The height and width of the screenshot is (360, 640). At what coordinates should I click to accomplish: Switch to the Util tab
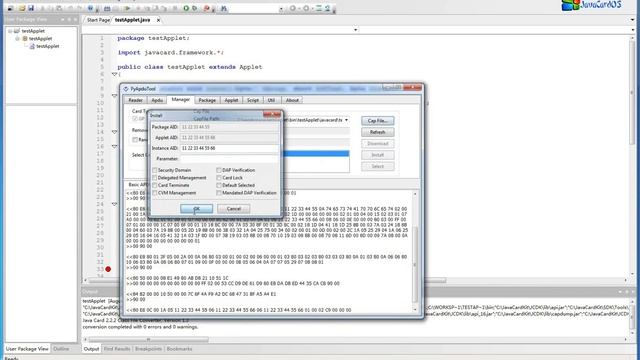(x=271, y=100)
